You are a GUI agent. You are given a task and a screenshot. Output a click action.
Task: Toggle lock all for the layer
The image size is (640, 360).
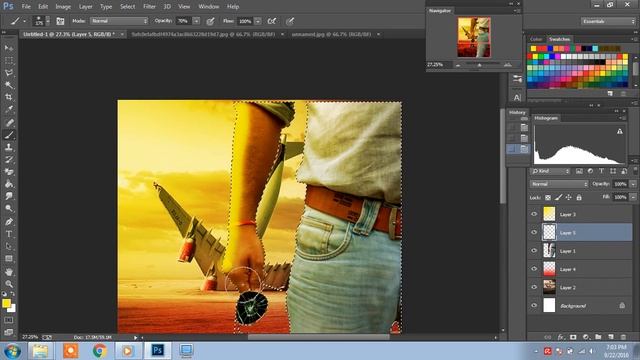click(x=579, y=198)
